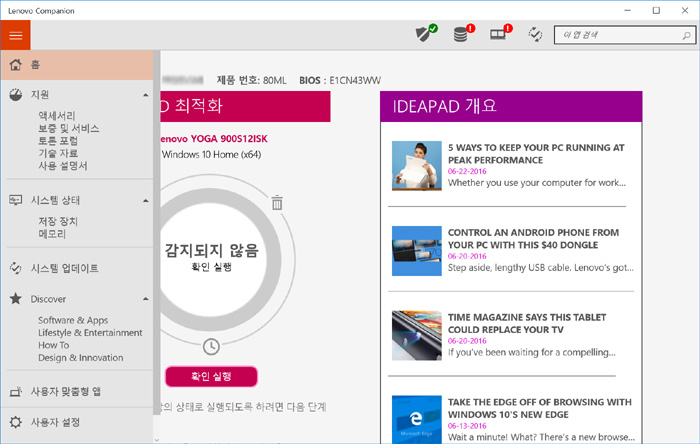This screenshot has width=700, height=444.
Task: Open article 5 Ways to Keep Your PC Running
Action: coord(536,154)
